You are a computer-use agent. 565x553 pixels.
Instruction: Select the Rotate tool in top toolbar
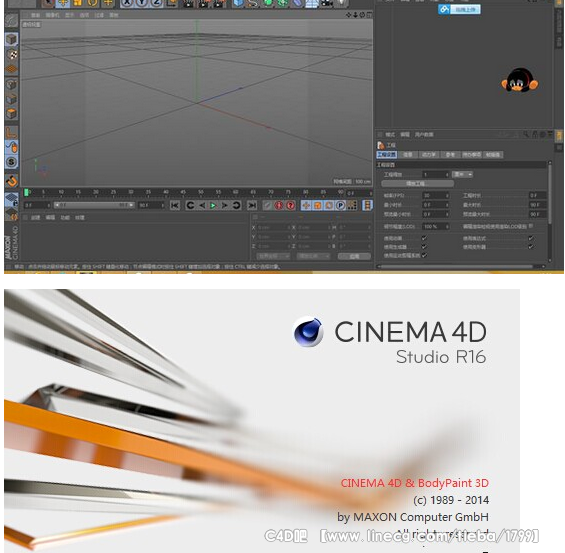pos(93,3)
